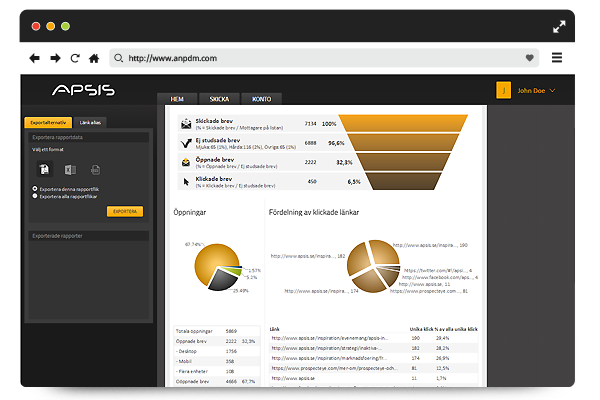The height and width of the screenshot is (400, 600).
Task: Open the KONTO navigation tab
Action: pyautogui.click(x=260, y=99)
